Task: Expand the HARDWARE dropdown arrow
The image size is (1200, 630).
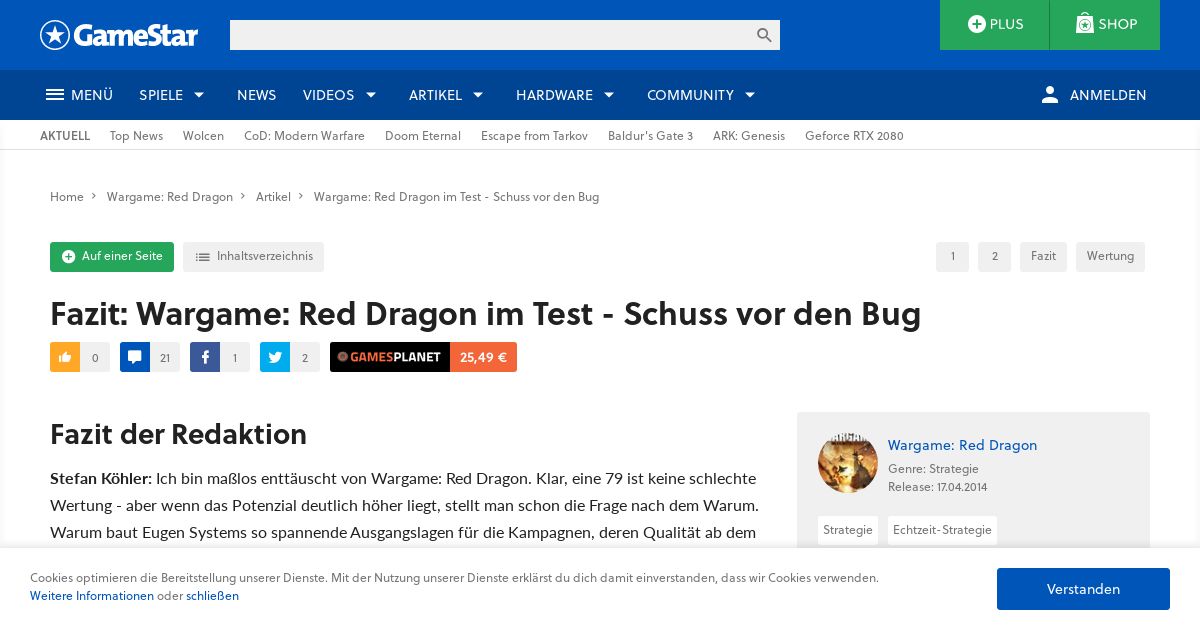Action: click(608, 95)
